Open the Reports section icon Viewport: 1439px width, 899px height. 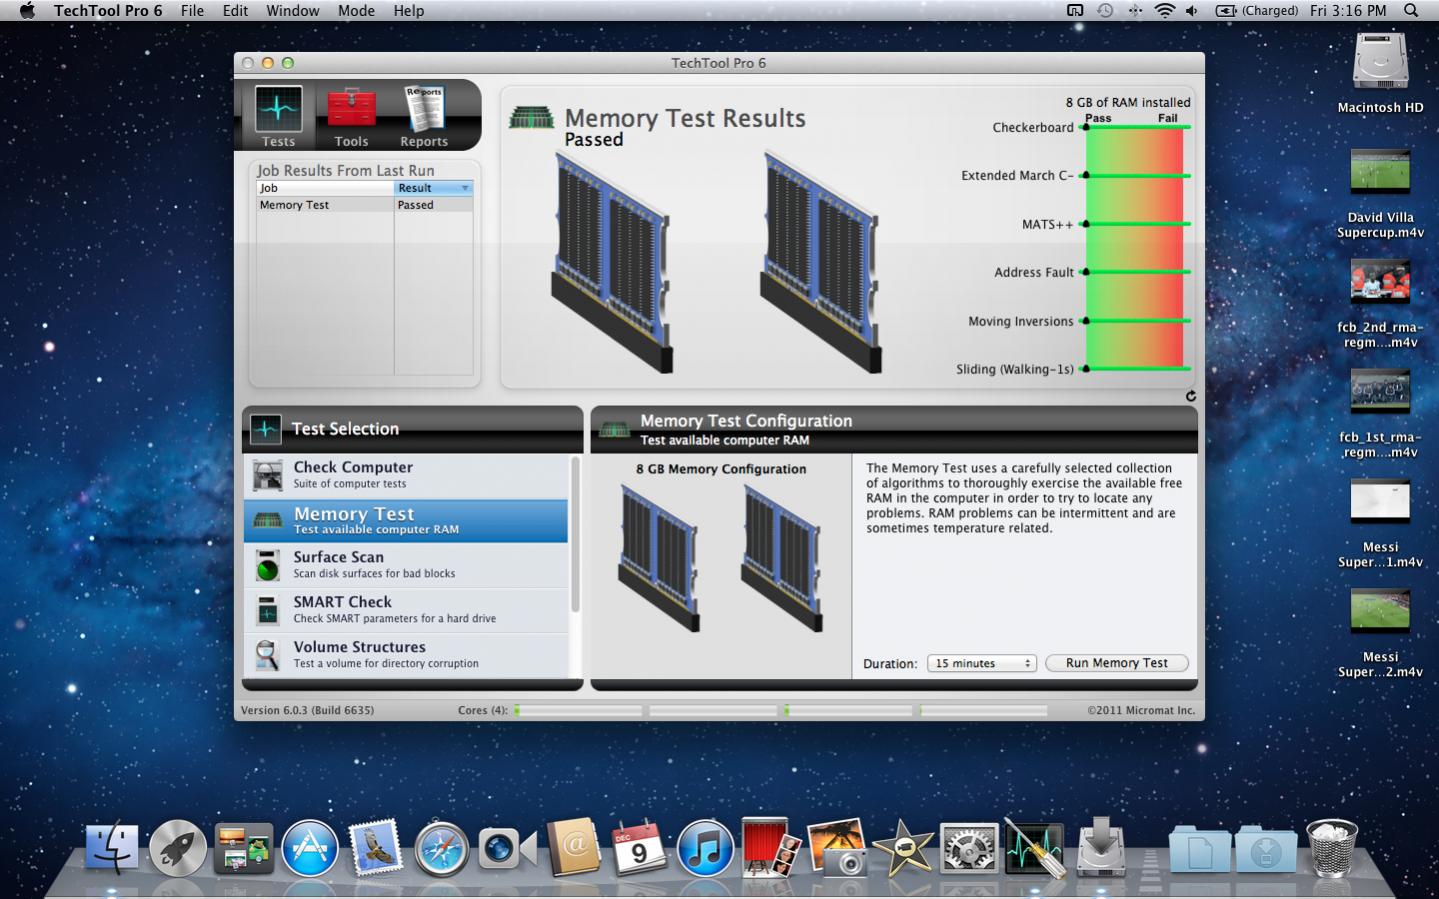tap(424, 116)
